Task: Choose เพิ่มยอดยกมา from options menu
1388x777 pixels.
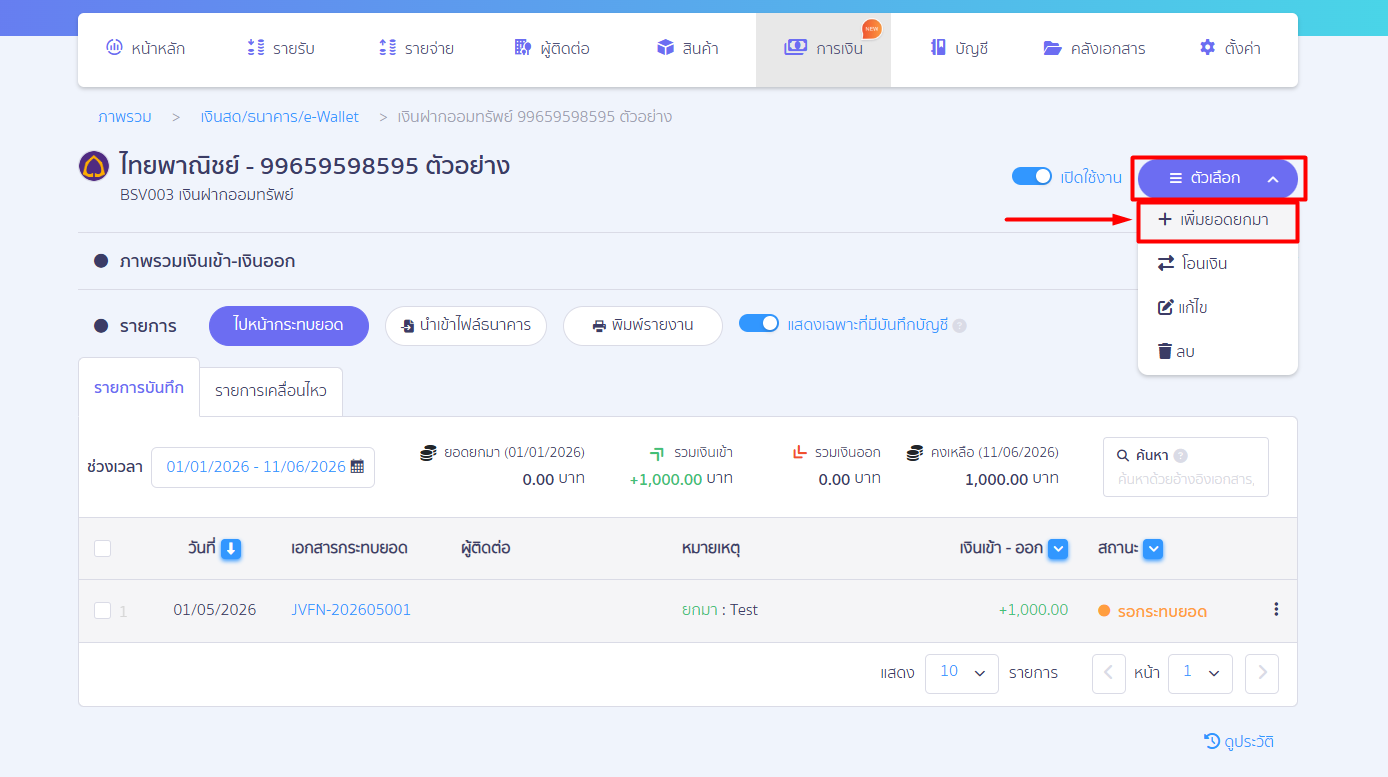Action: 1217,220
